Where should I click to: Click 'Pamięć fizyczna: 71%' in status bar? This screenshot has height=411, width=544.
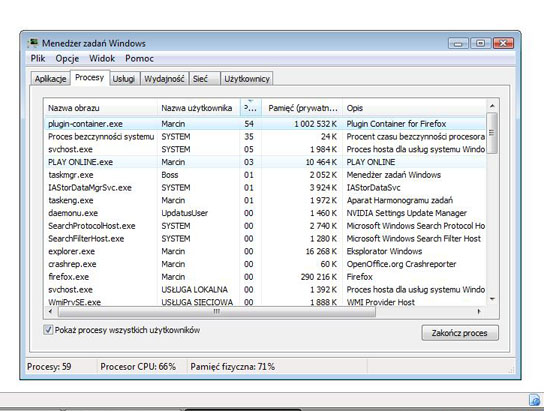tap(232, 367)
